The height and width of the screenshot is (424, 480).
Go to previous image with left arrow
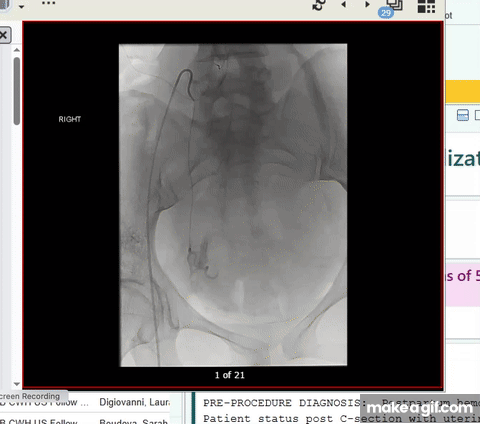(x=344, y=5)
